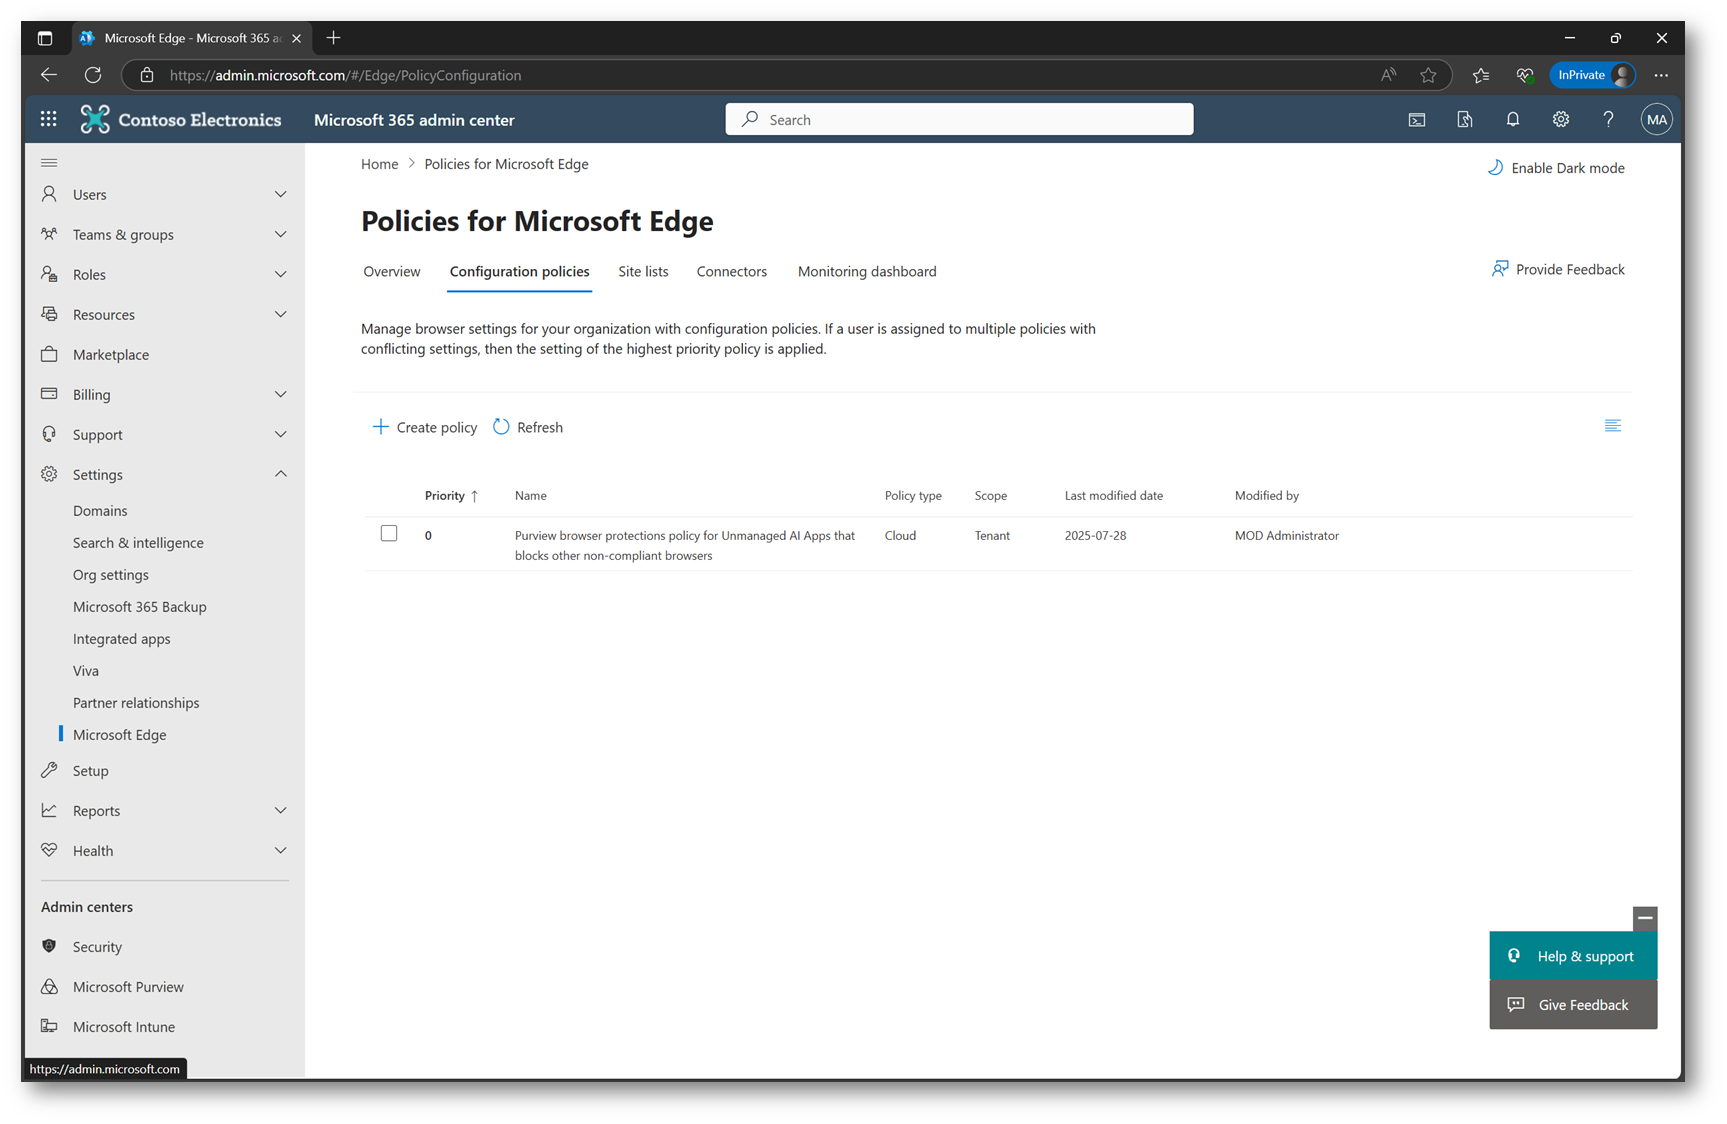Click the Refresh policies button

tap(528, 427)
